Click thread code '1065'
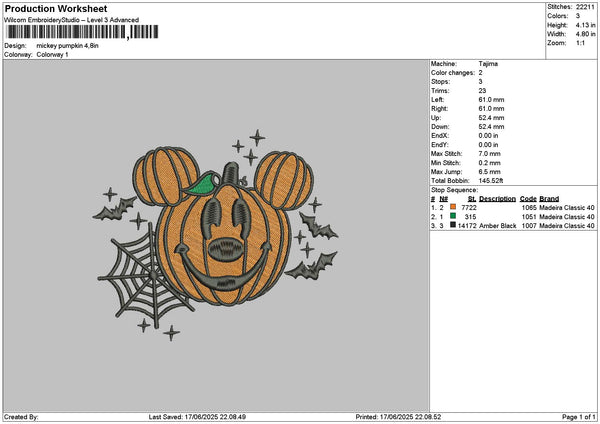This screenshot has height=424, width=600. [529, 207]
